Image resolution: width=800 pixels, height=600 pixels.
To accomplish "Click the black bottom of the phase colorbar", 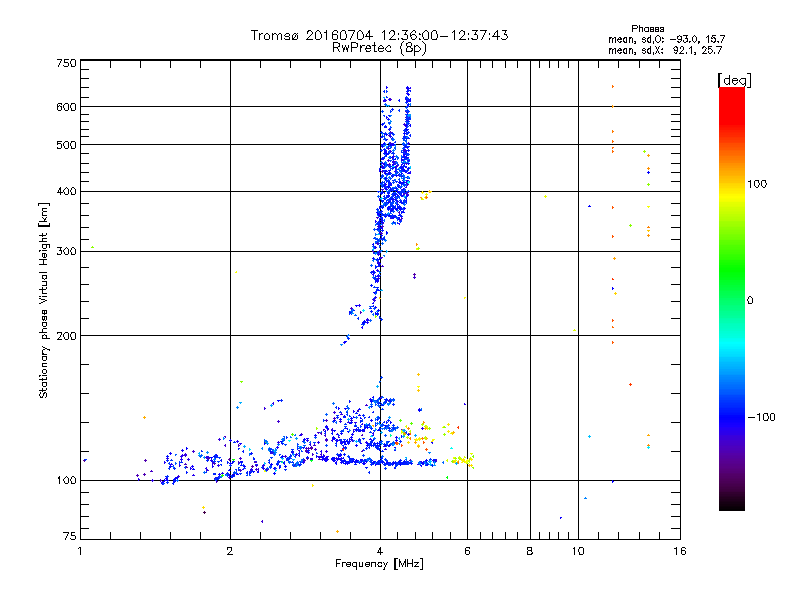I will (x=732, y=503).
